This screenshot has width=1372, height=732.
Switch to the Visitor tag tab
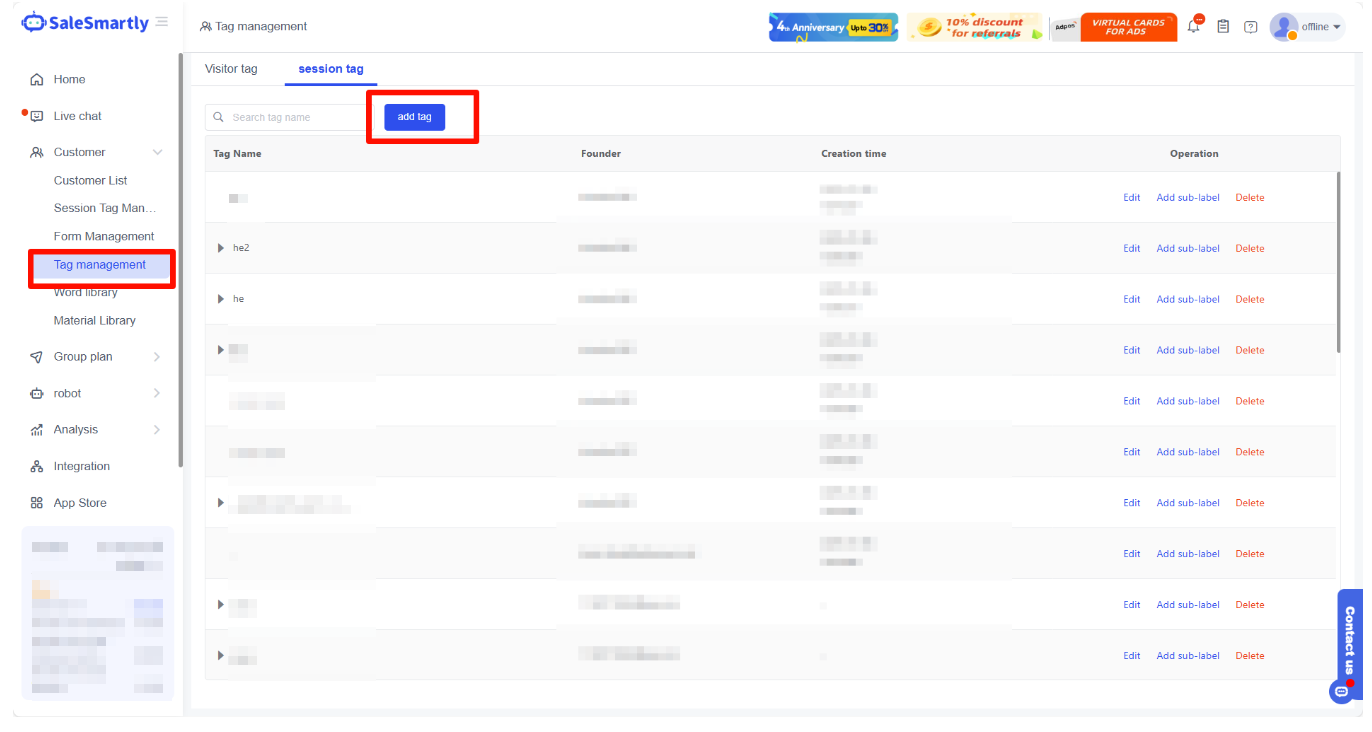coord(231,69)
